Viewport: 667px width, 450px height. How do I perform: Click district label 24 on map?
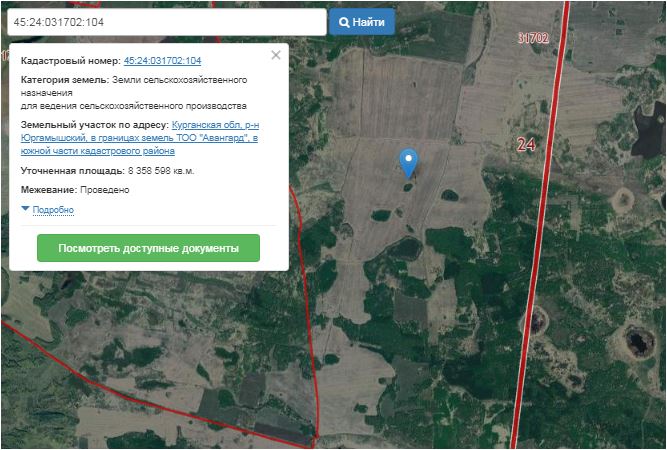[x=526, y=145]
